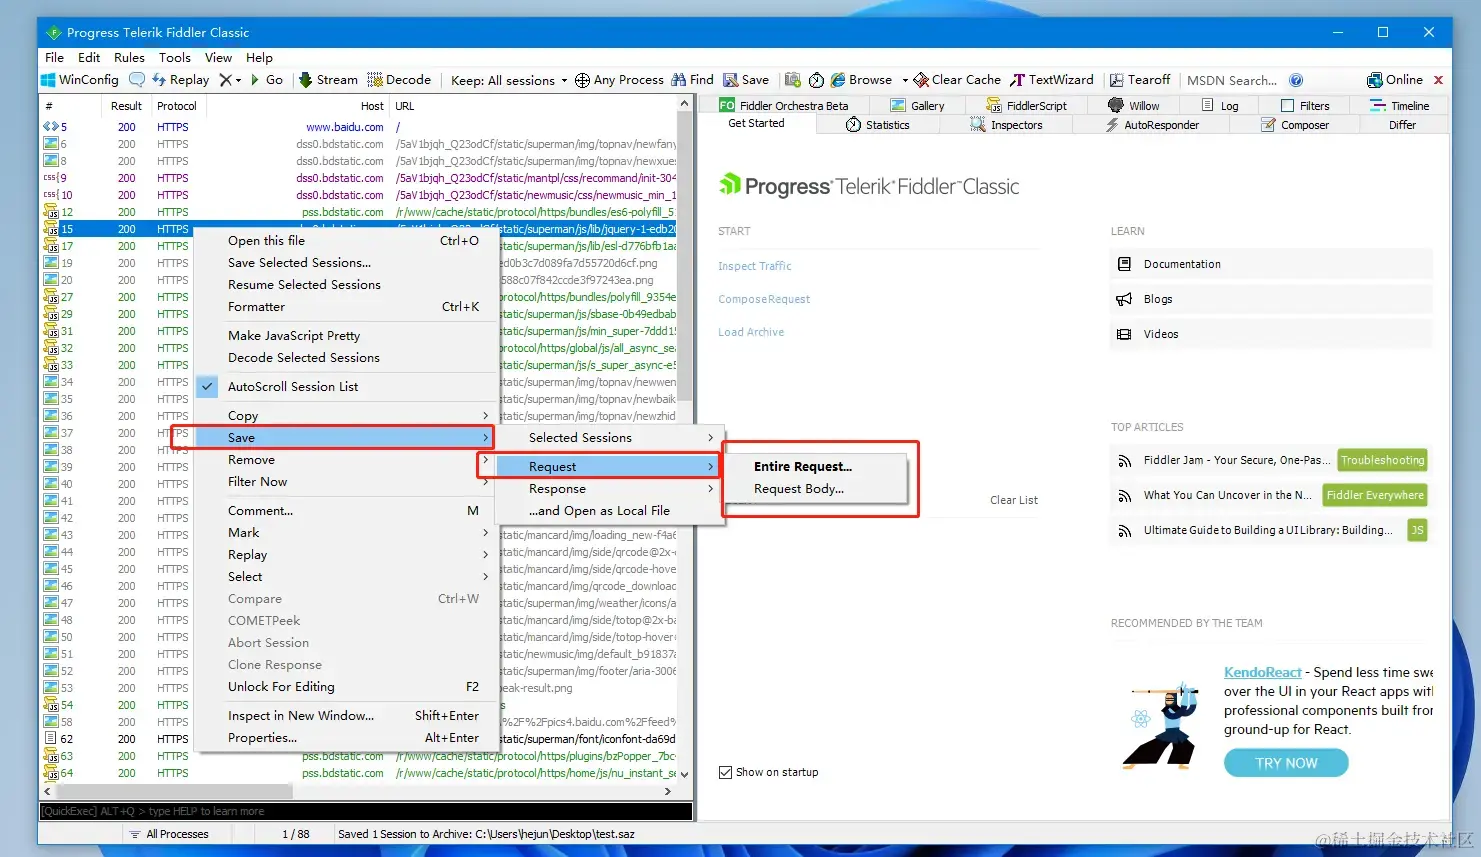Expand the Selected Sessions submenu
Image resolution: width=1481 pixels, height=857 pixels.
coord(608,438)
